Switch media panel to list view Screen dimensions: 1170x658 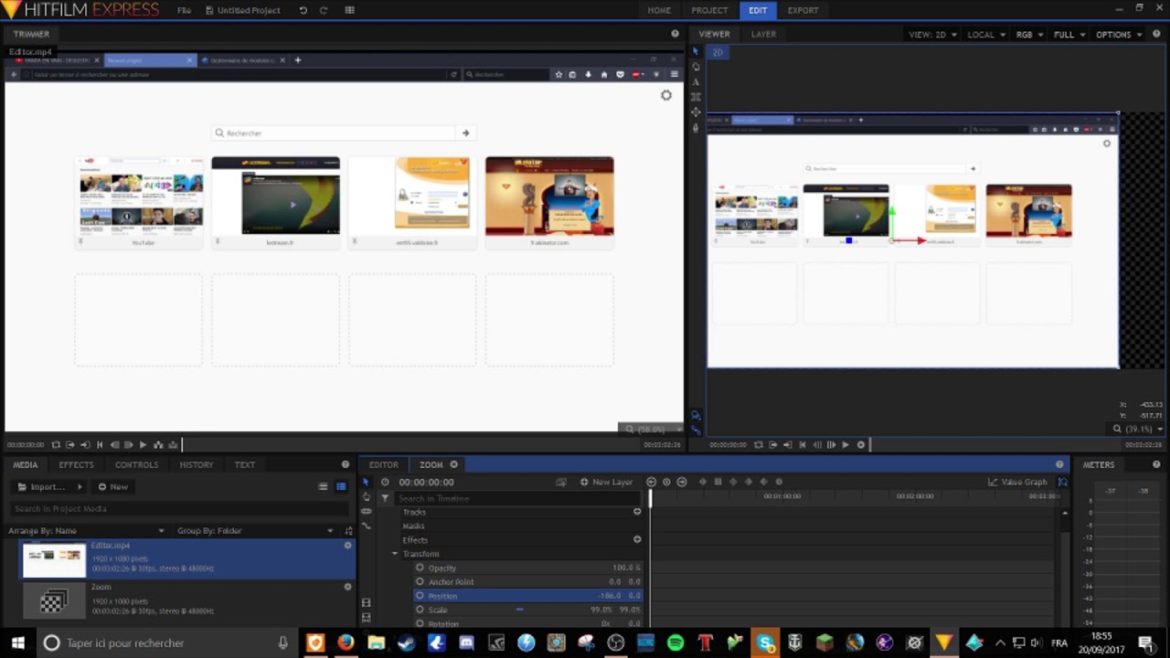(323, 487)
